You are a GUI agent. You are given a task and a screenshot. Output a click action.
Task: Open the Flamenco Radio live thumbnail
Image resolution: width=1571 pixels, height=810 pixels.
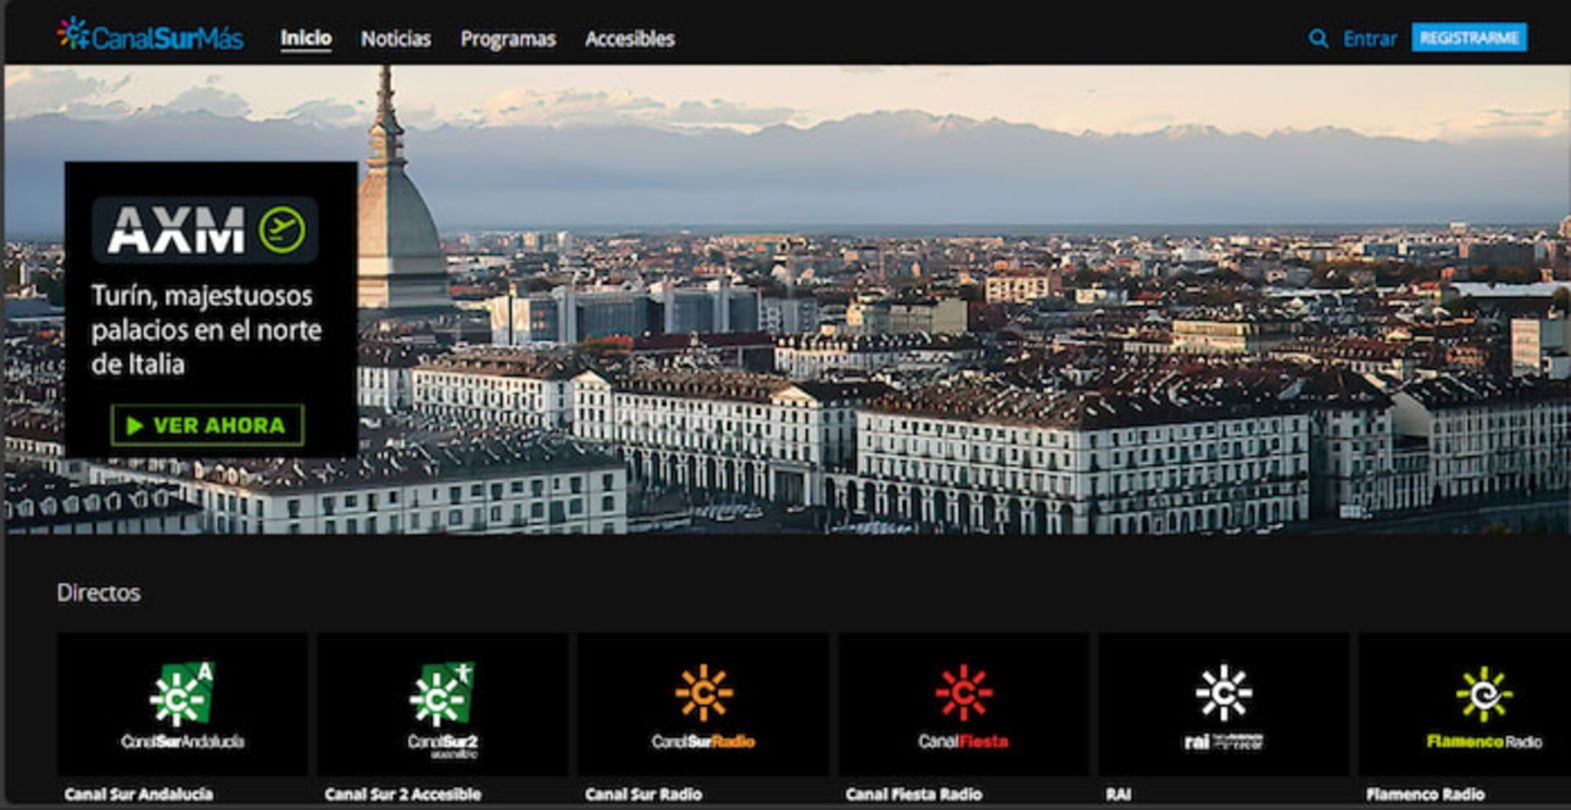(1465, 704)
